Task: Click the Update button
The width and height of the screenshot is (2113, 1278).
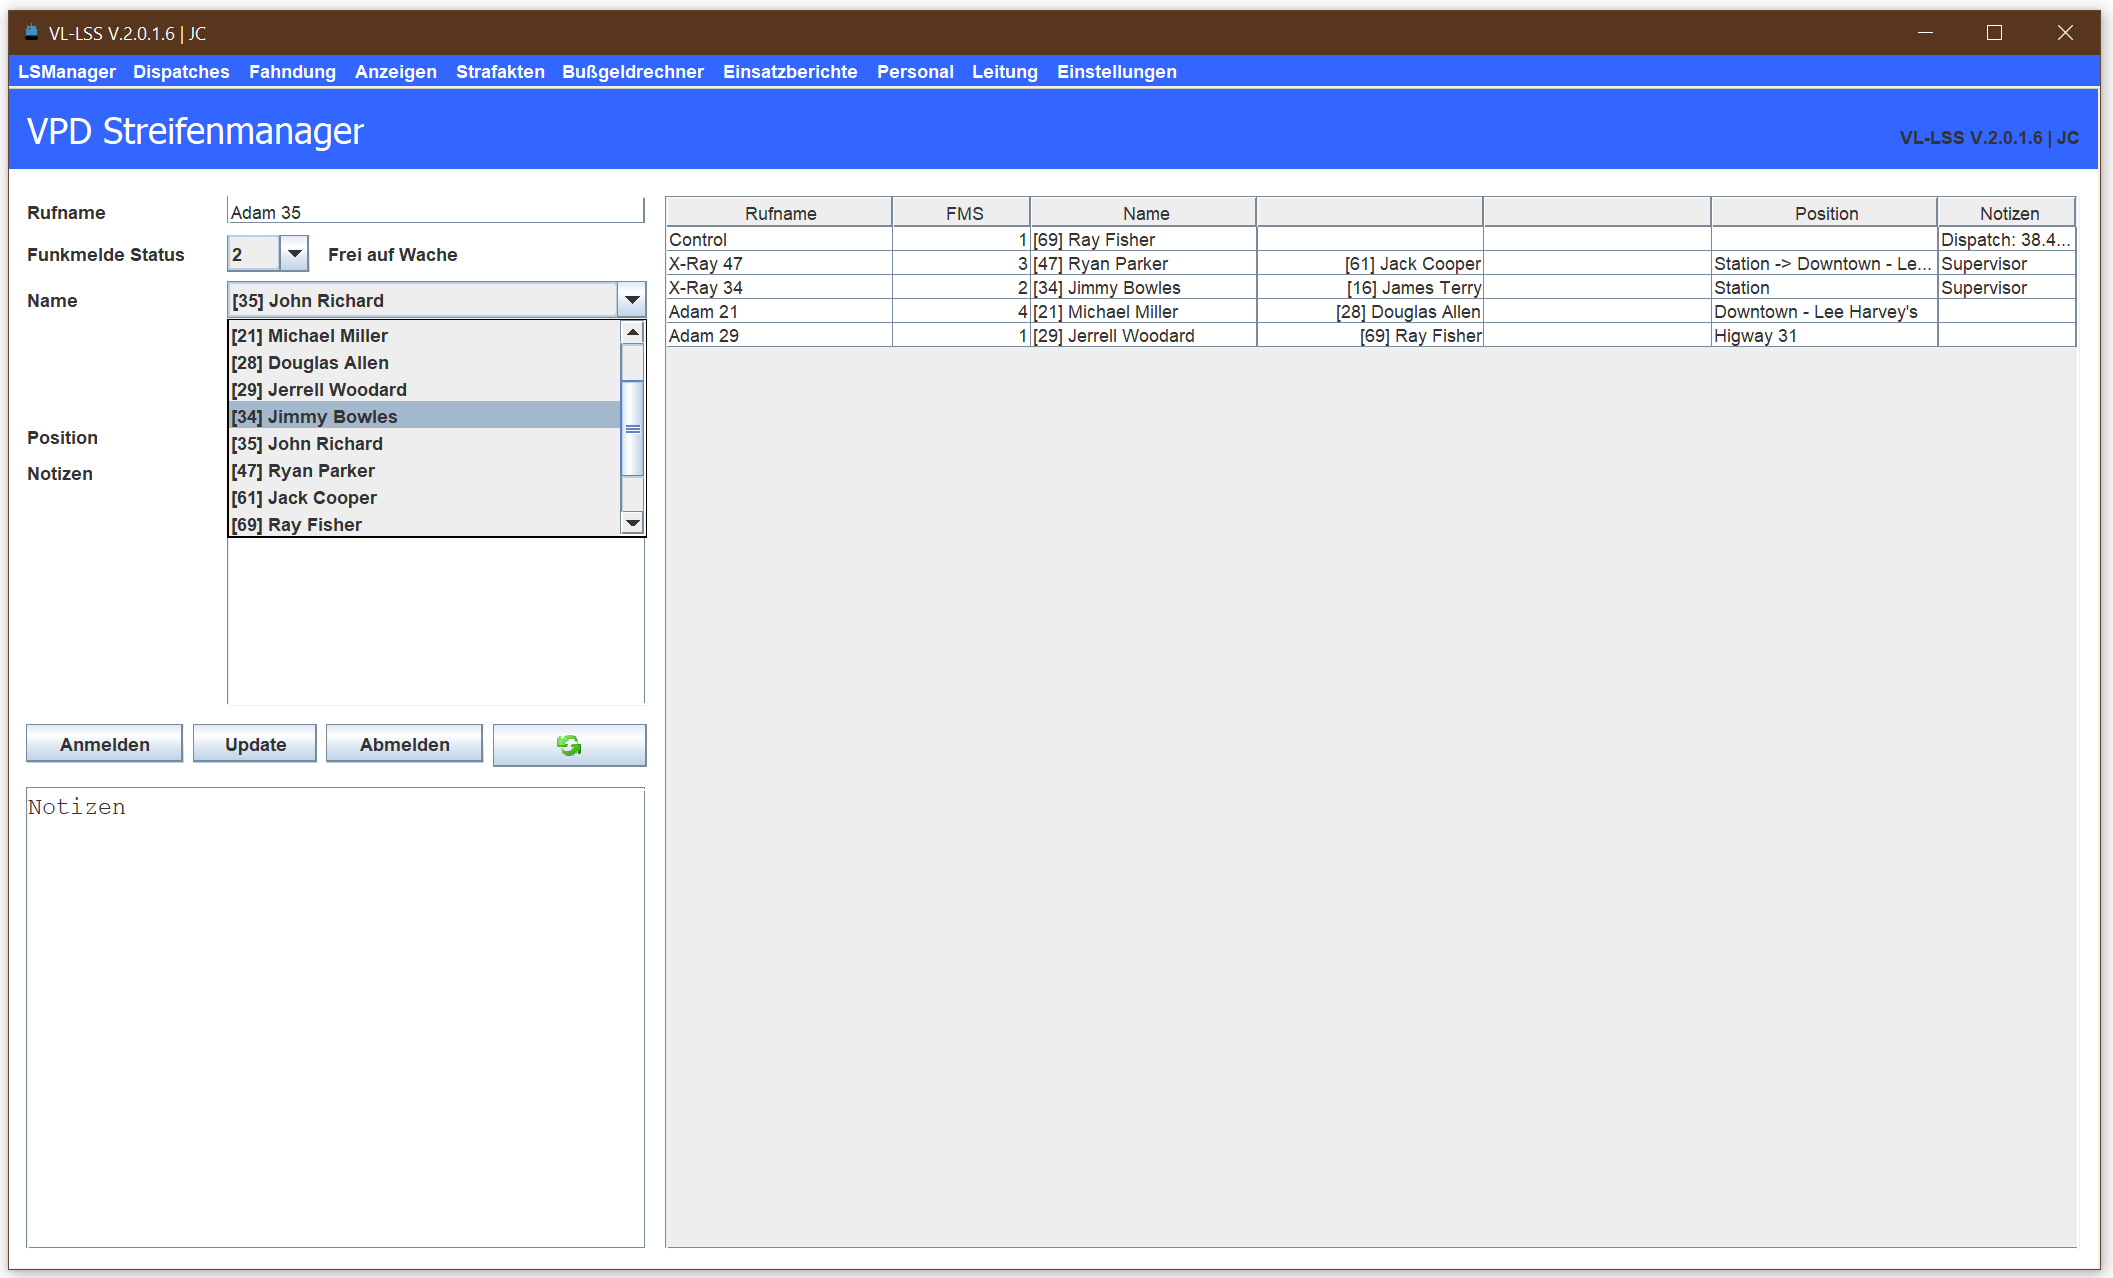Action: click(x=255, y=744)
